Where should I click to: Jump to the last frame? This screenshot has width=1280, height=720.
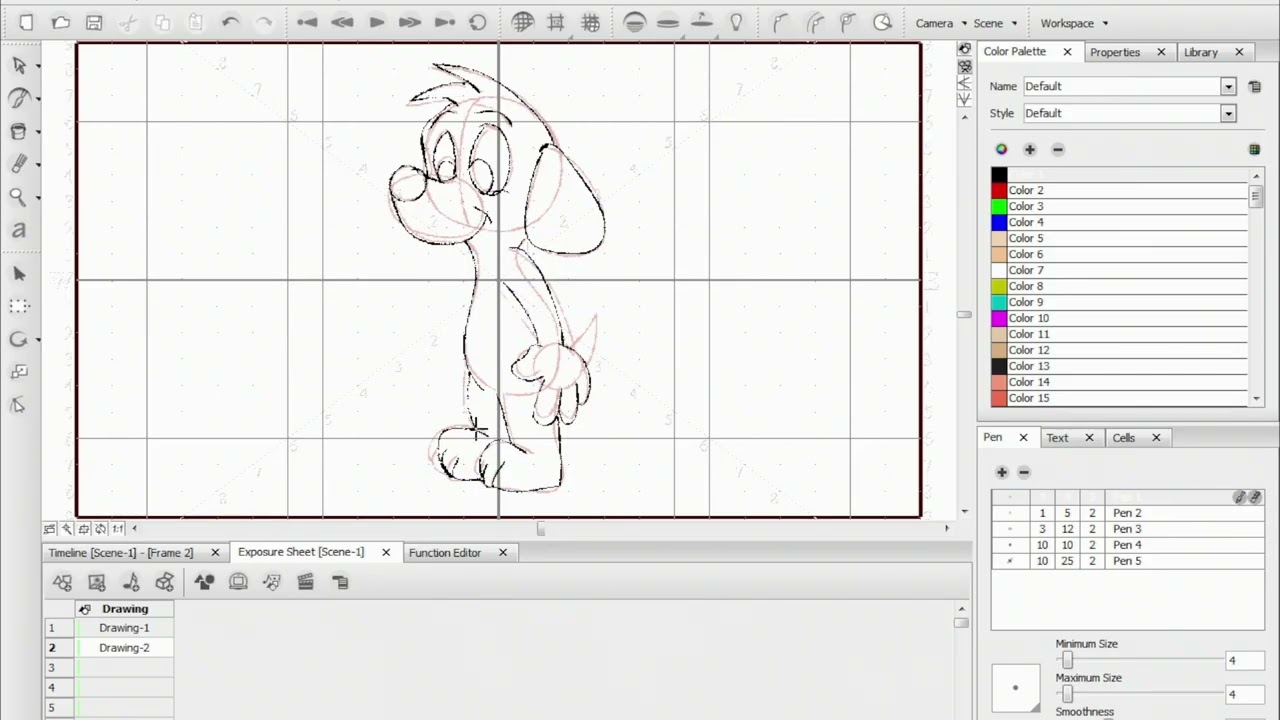[x=445, y=22]
